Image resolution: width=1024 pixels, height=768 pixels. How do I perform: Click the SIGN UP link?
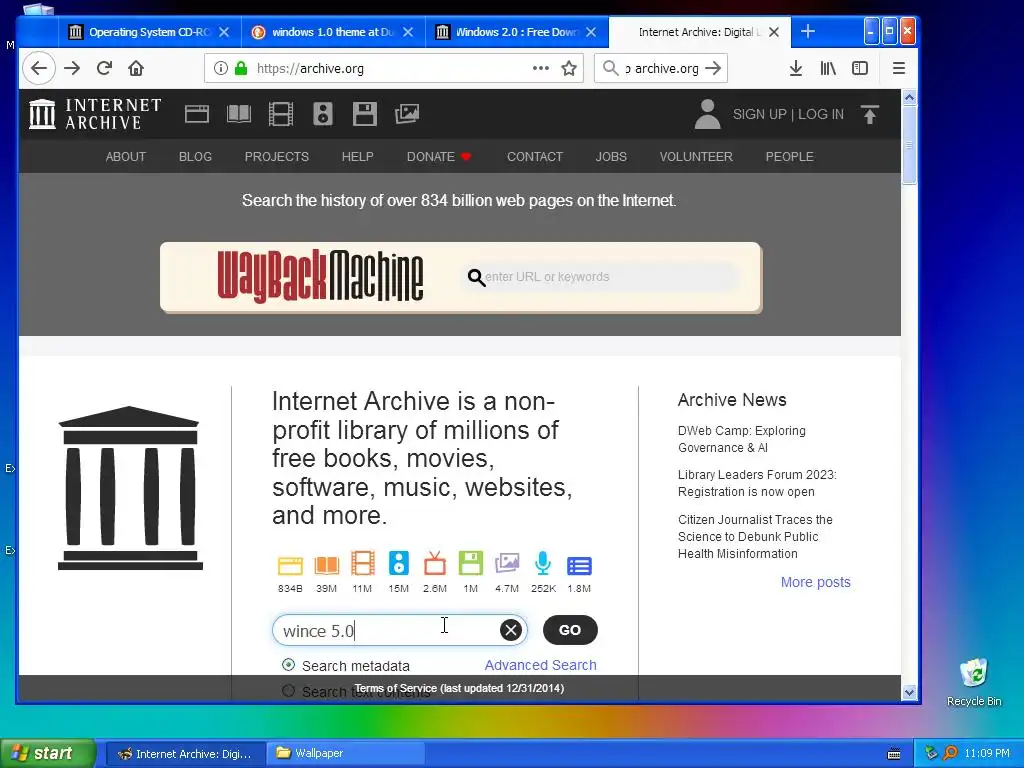(x=760, y=114)
